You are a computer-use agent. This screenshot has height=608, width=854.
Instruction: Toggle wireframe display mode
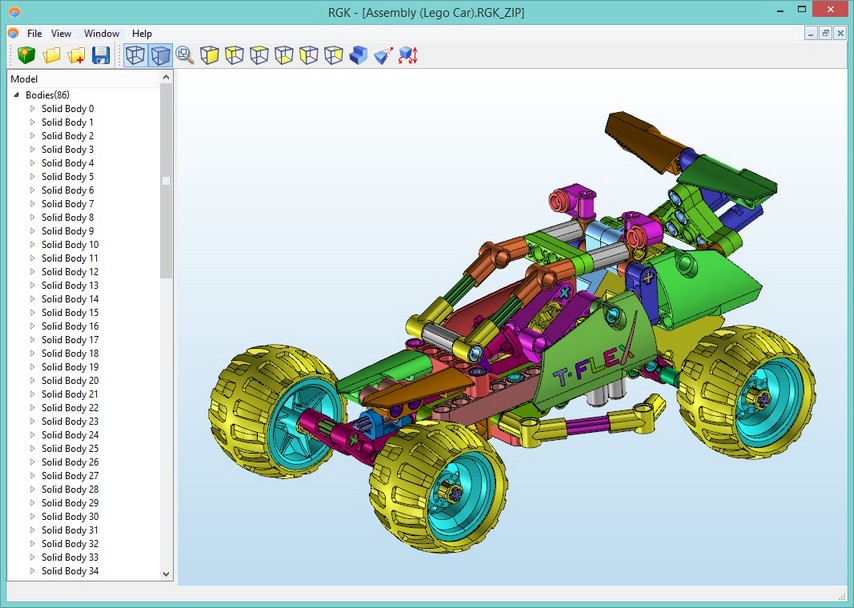135,56
